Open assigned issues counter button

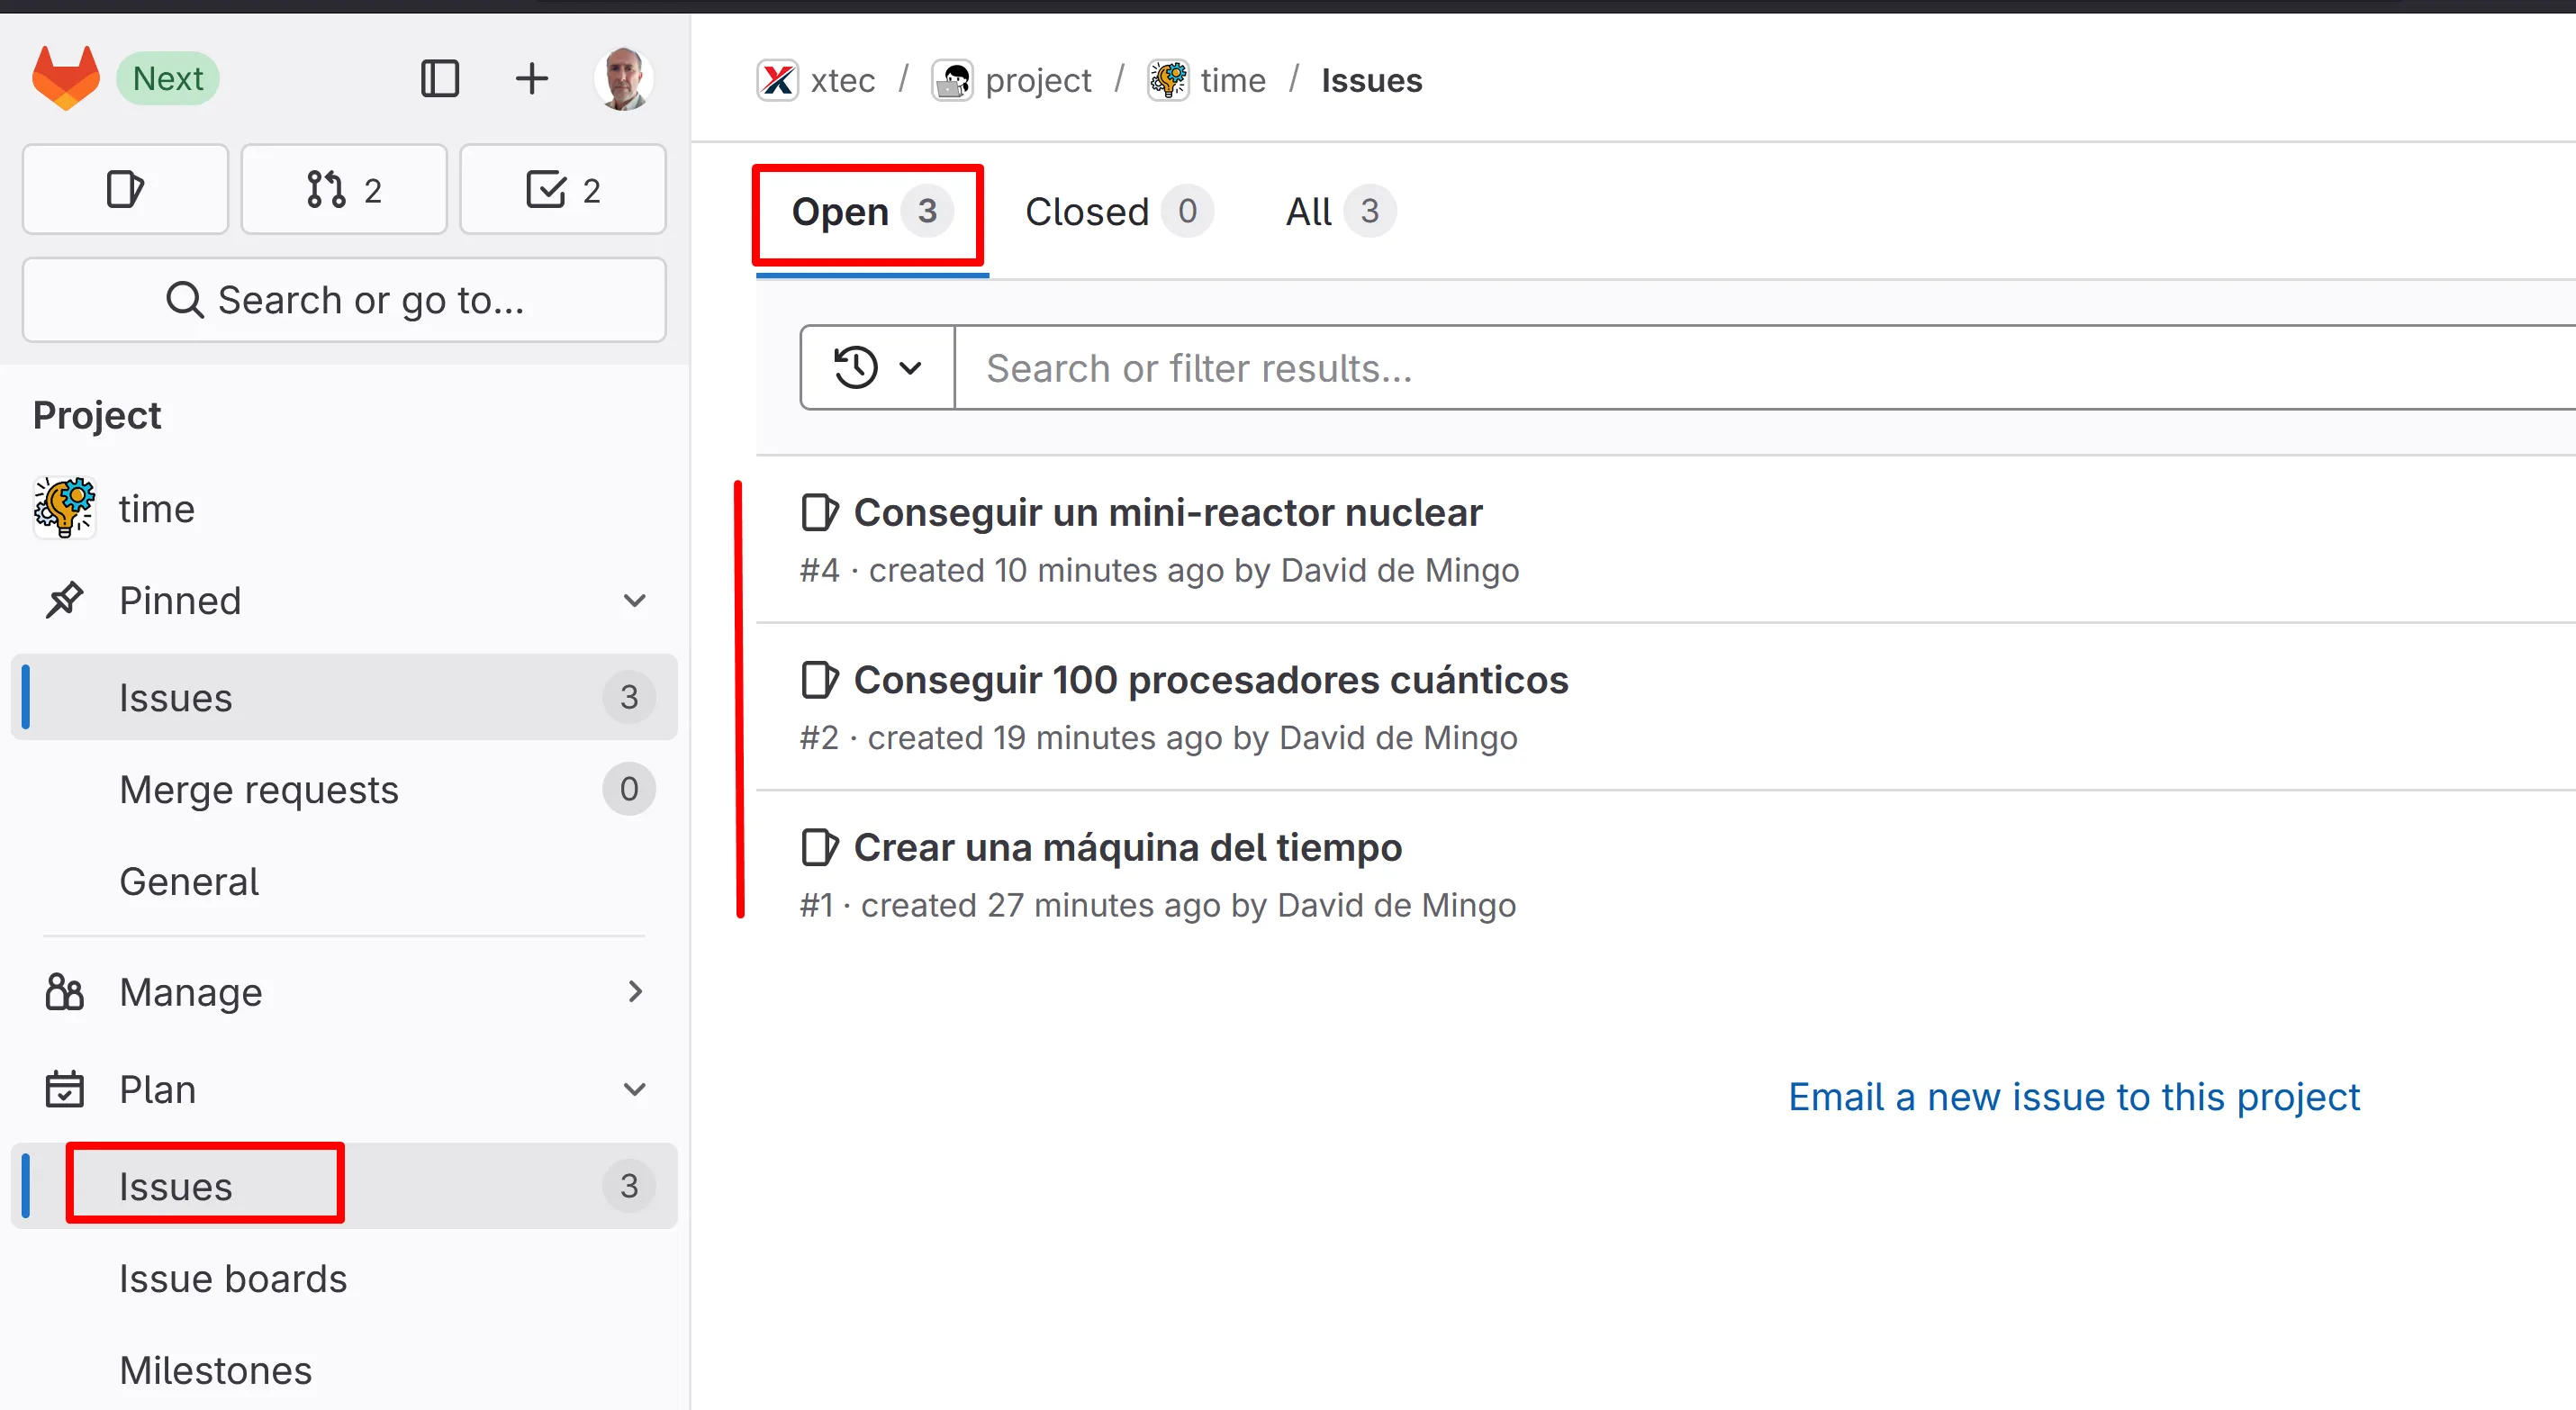click(x=125, y=189)
